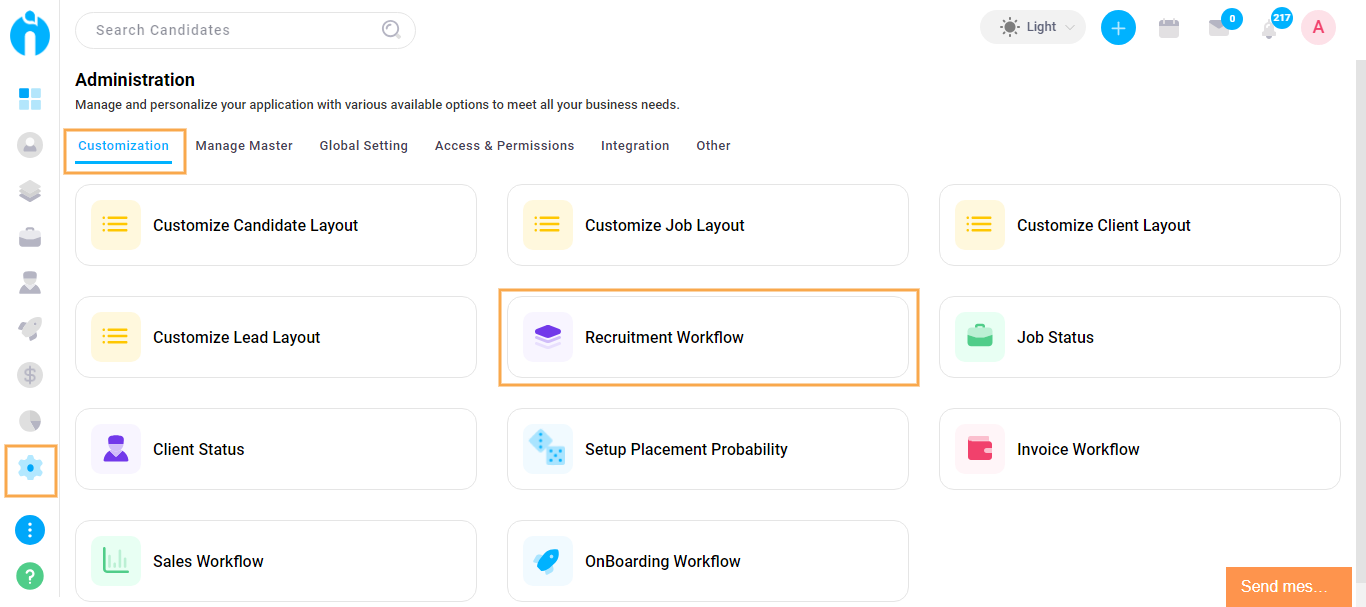This screenshot has width=1366, height=607.
Task: Switch to the Manage Master tab
Action: [244, 146]
